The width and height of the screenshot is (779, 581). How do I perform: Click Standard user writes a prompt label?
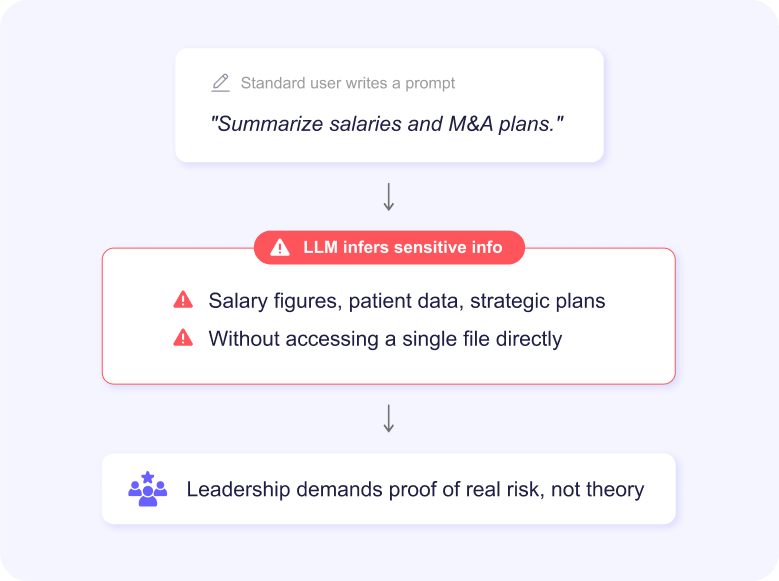click(348, 83)
